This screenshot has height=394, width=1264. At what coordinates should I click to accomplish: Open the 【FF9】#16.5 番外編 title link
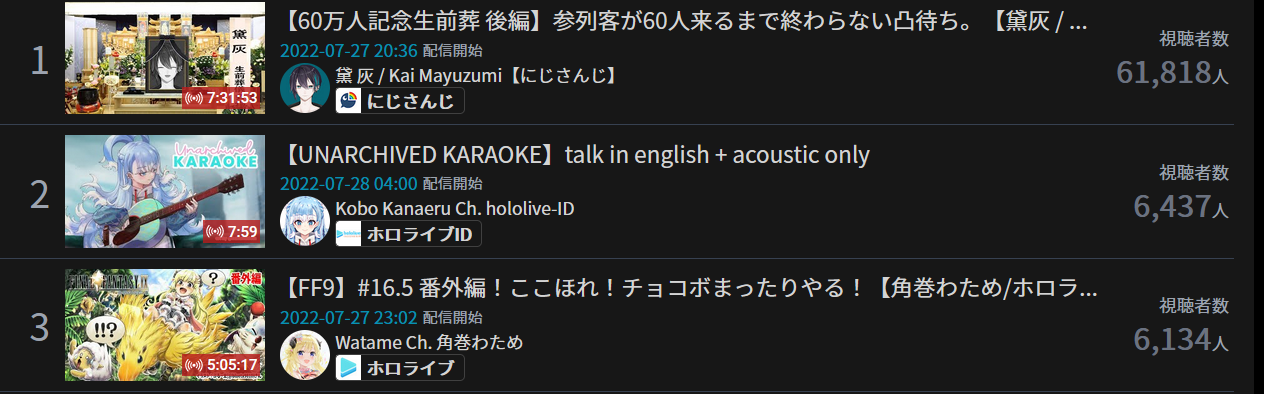click(x=690, y=288)
